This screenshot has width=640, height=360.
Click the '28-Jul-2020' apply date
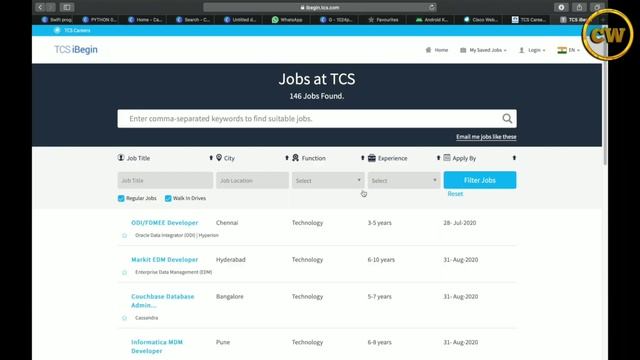[x=460, y=223]
